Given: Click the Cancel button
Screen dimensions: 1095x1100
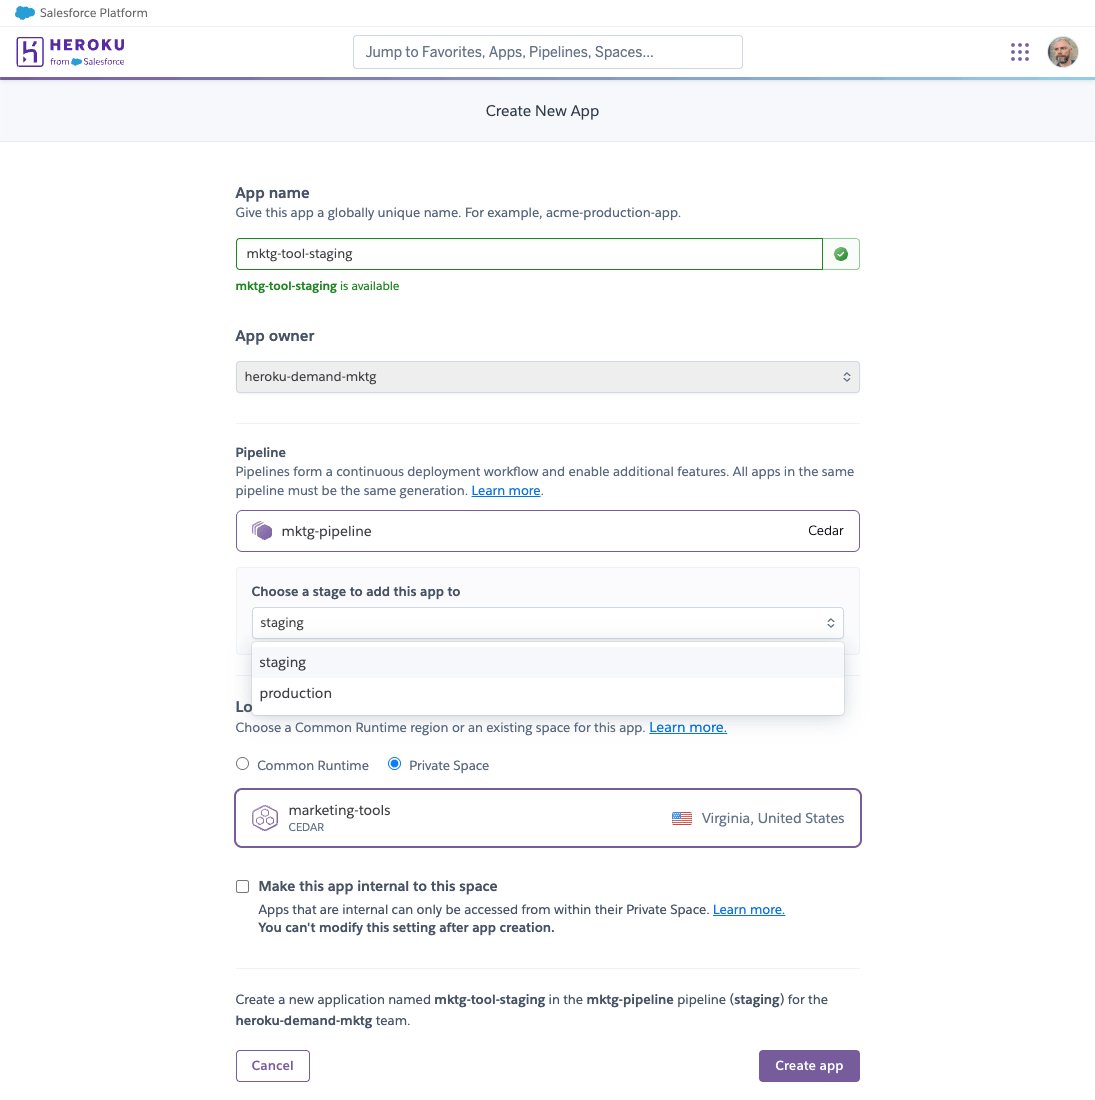Looking at the screenshot, I should [x=272, y=1066].
